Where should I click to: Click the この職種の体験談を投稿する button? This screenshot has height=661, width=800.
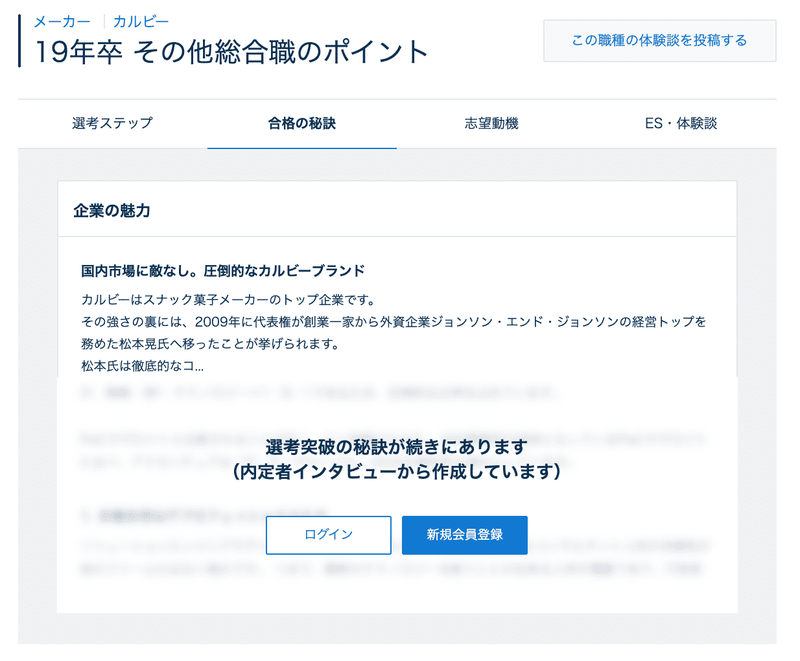[659, 41]
